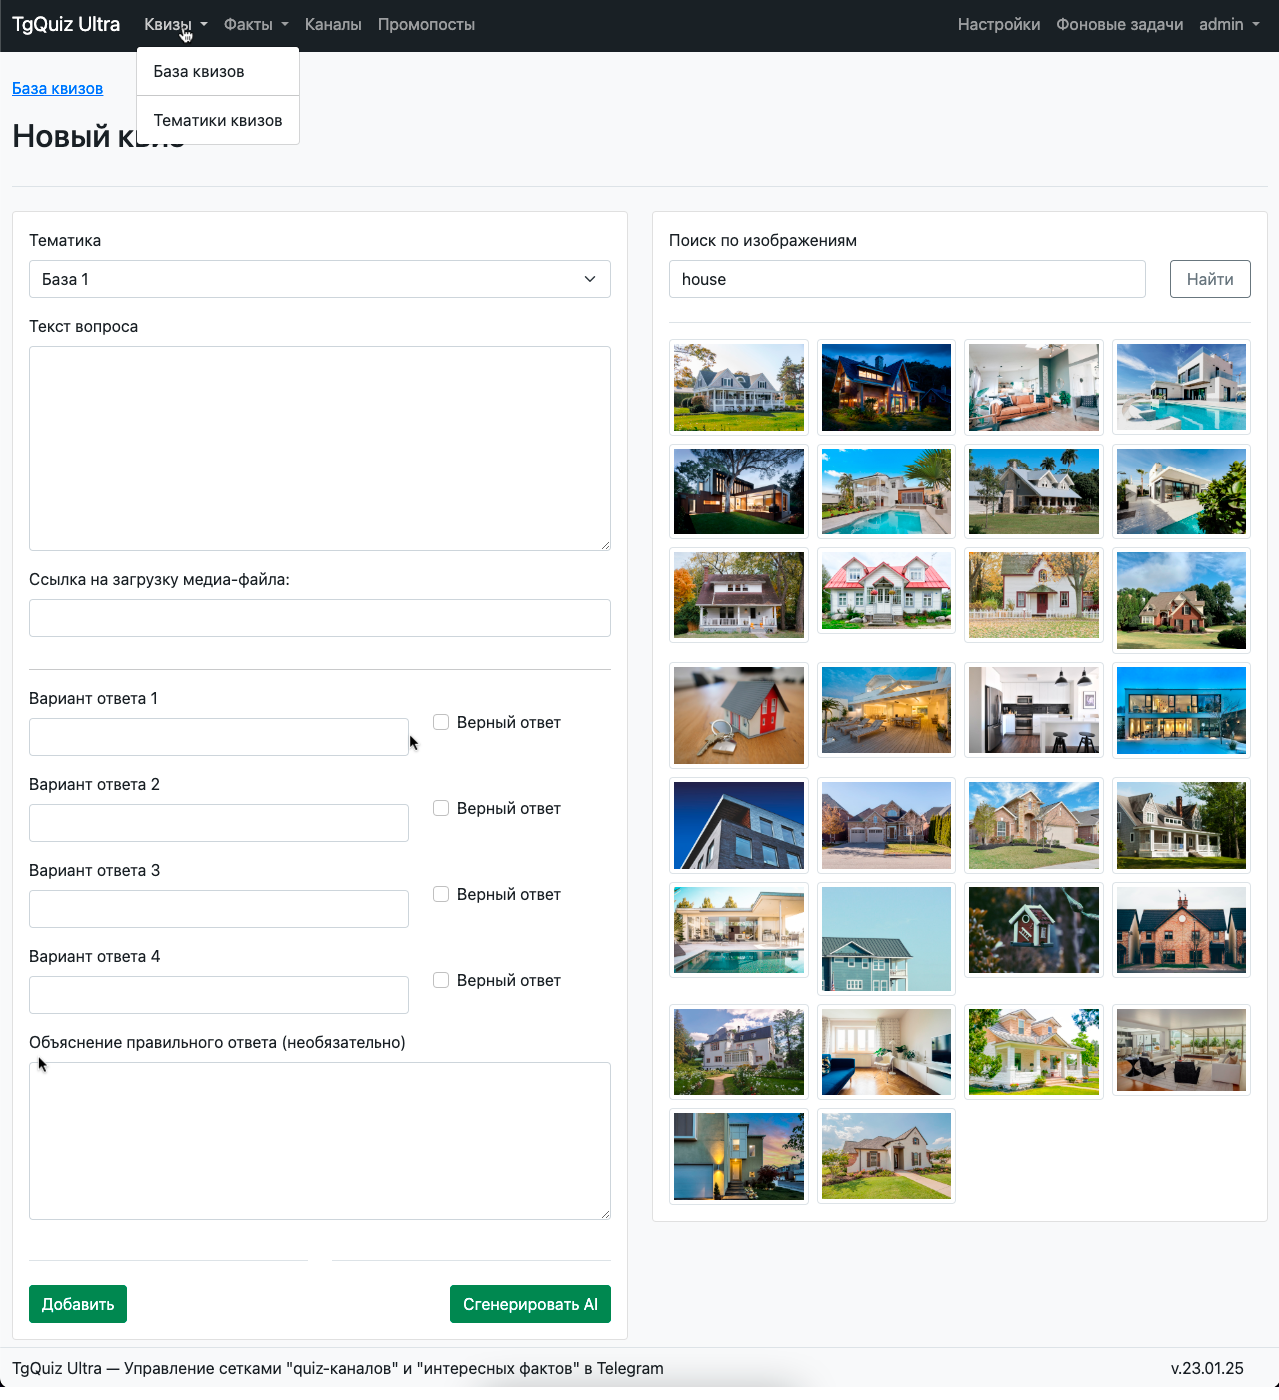Select the small house in autumn field thumbnail
1279x1400 pixels.
(x=1034, y=595)
